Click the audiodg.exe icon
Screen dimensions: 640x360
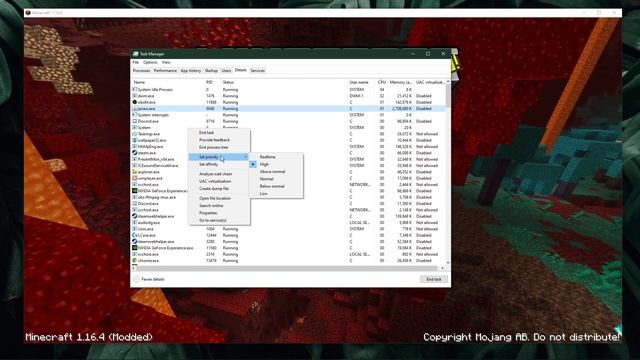pyautogui.click(x=135, y=222)
